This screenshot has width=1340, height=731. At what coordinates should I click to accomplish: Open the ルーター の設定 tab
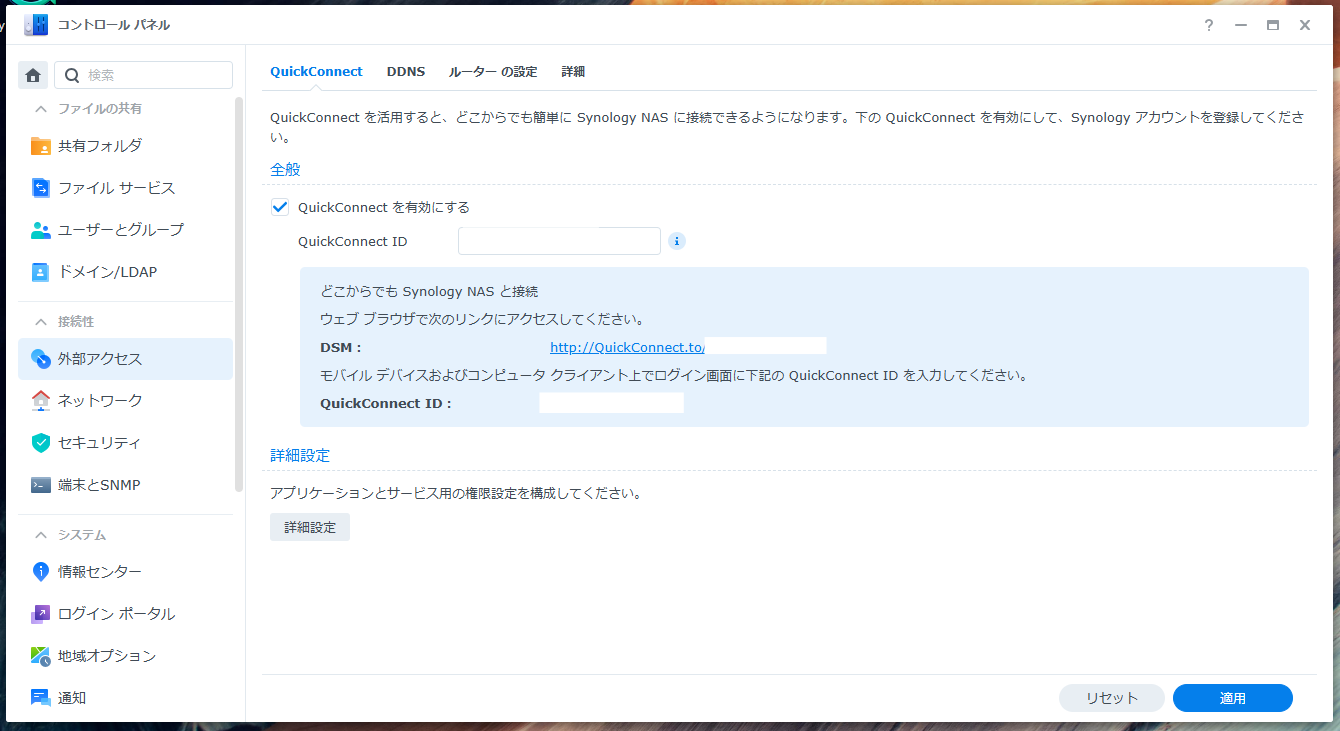coord(493,72)
